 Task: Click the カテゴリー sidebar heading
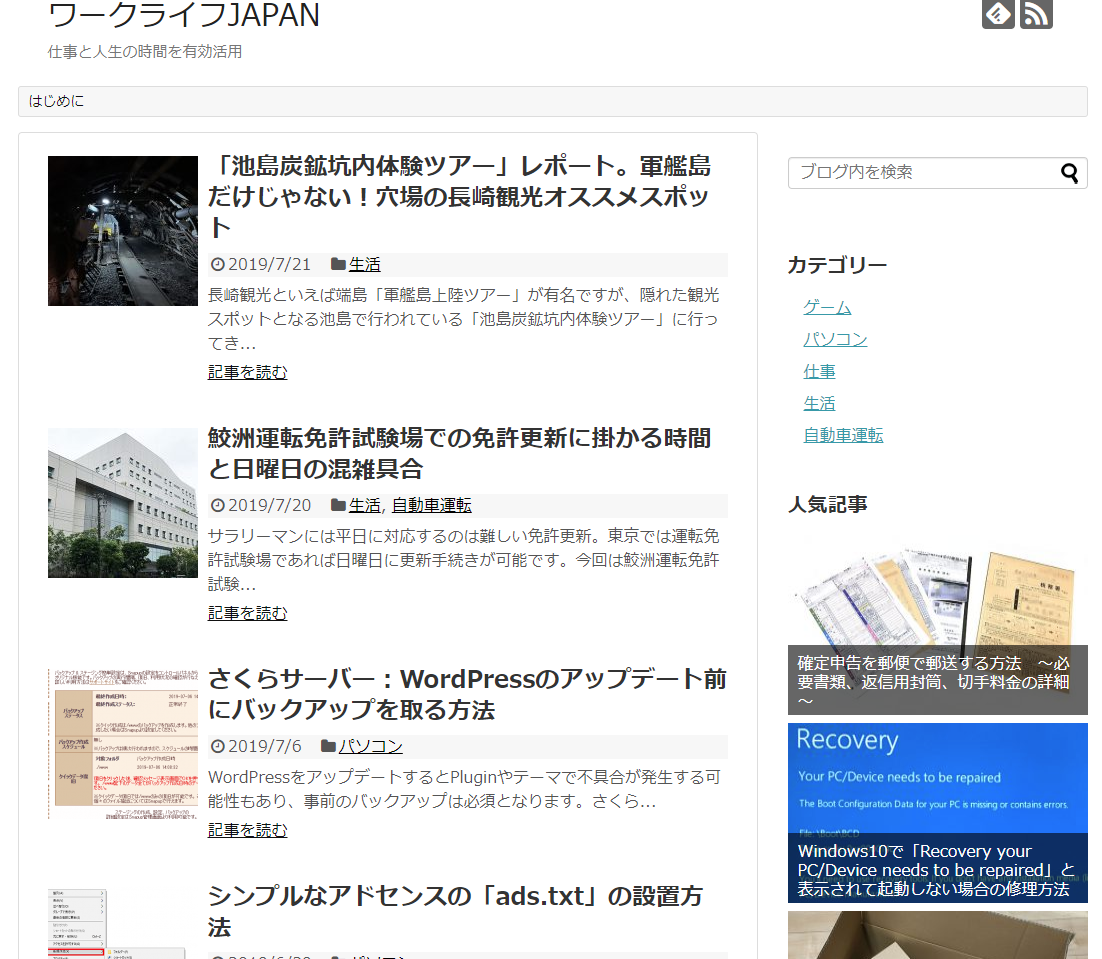click(837, 265)
